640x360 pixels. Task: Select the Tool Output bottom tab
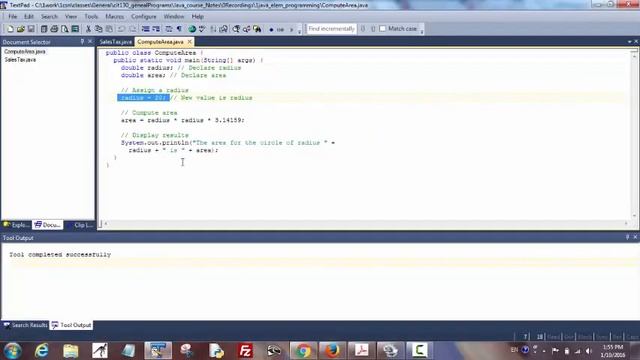point(71,325)
